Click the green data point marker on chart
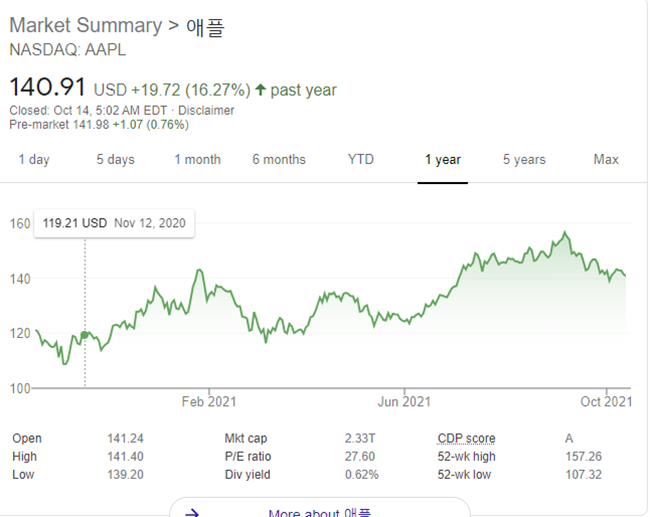The width and height of the screenshot is (650, 517). [84, 335]
